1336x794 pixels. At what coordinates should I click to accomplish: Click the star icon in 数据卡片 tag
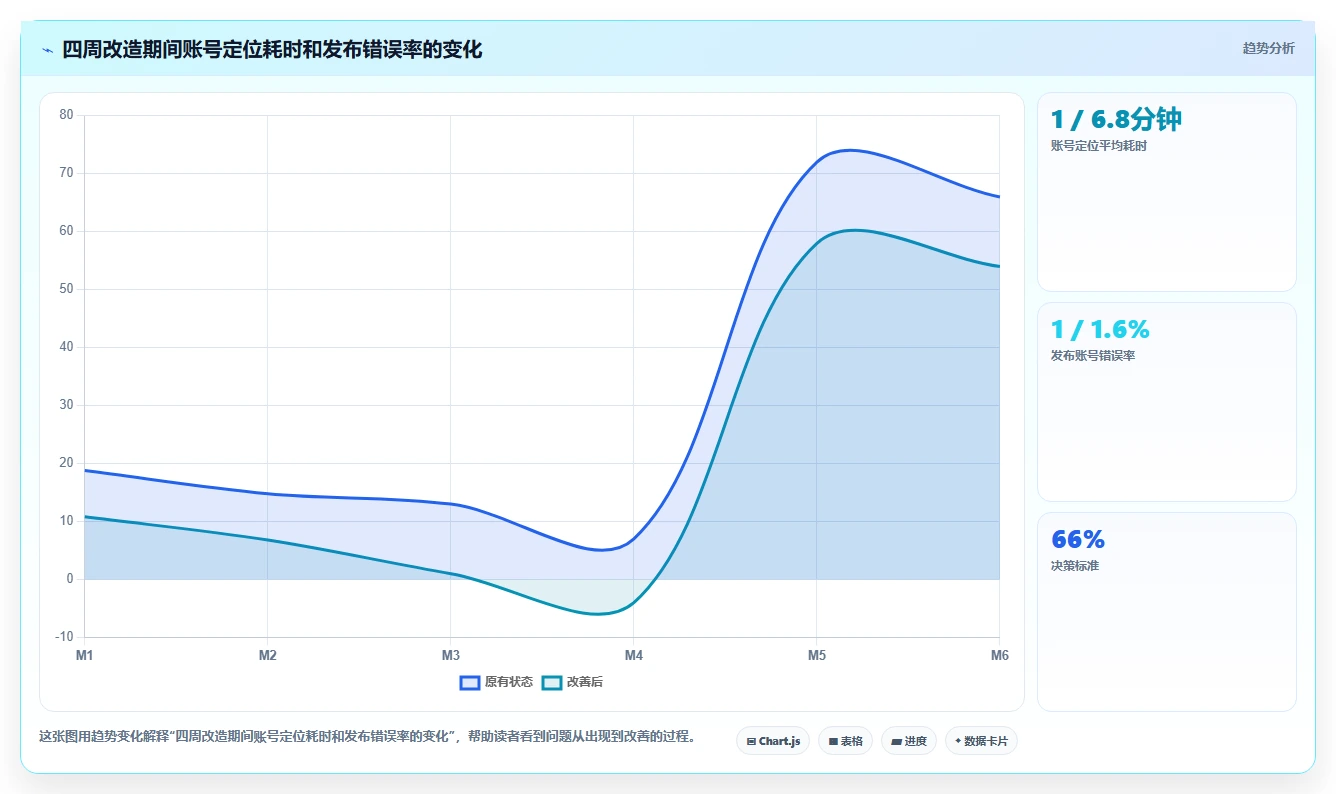pyautogui.click(x=958, y=741)
